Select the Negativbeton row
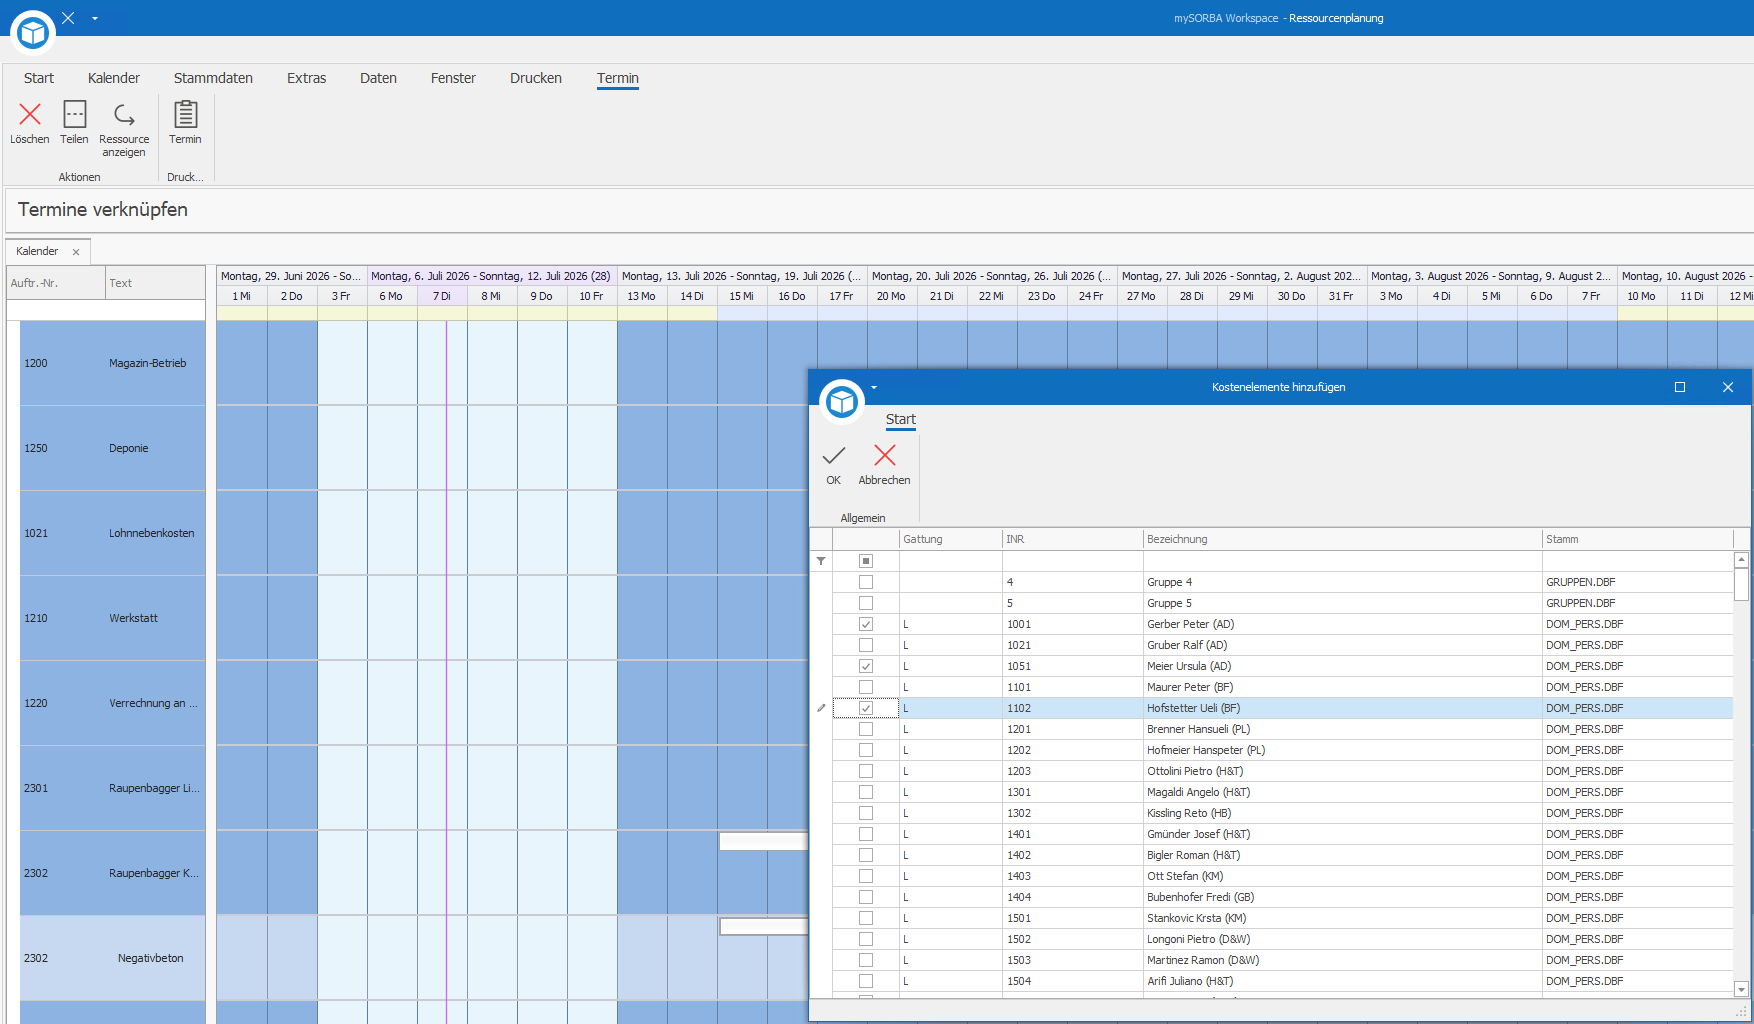The width and height of the screenshot is (1754, 1024). coord(112,958)
